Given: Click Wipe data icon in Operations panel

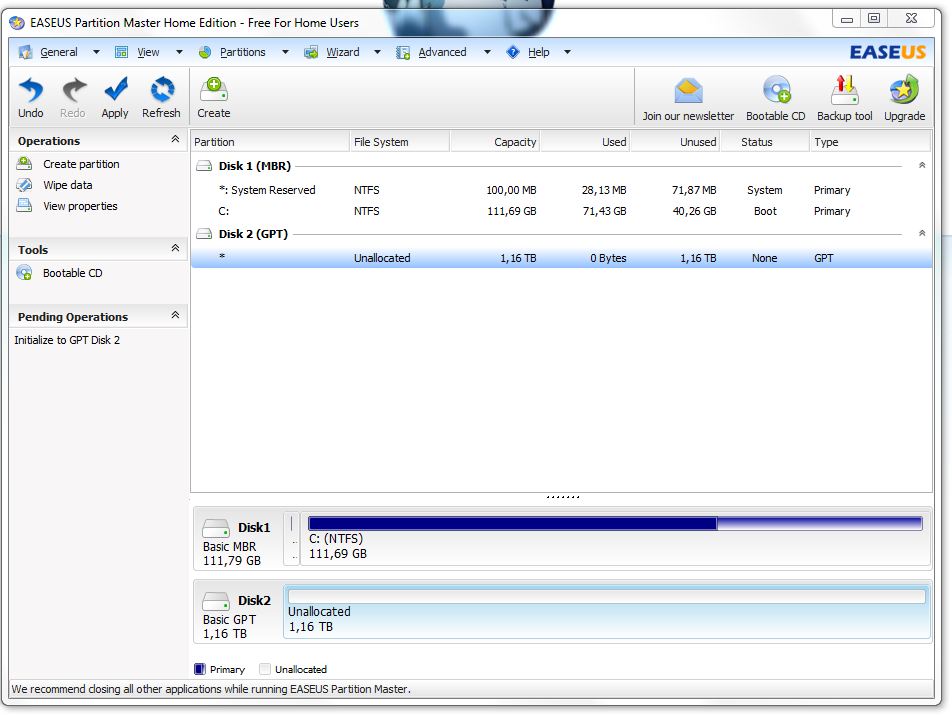Looking at the screenshot, I should click(24, 185).
